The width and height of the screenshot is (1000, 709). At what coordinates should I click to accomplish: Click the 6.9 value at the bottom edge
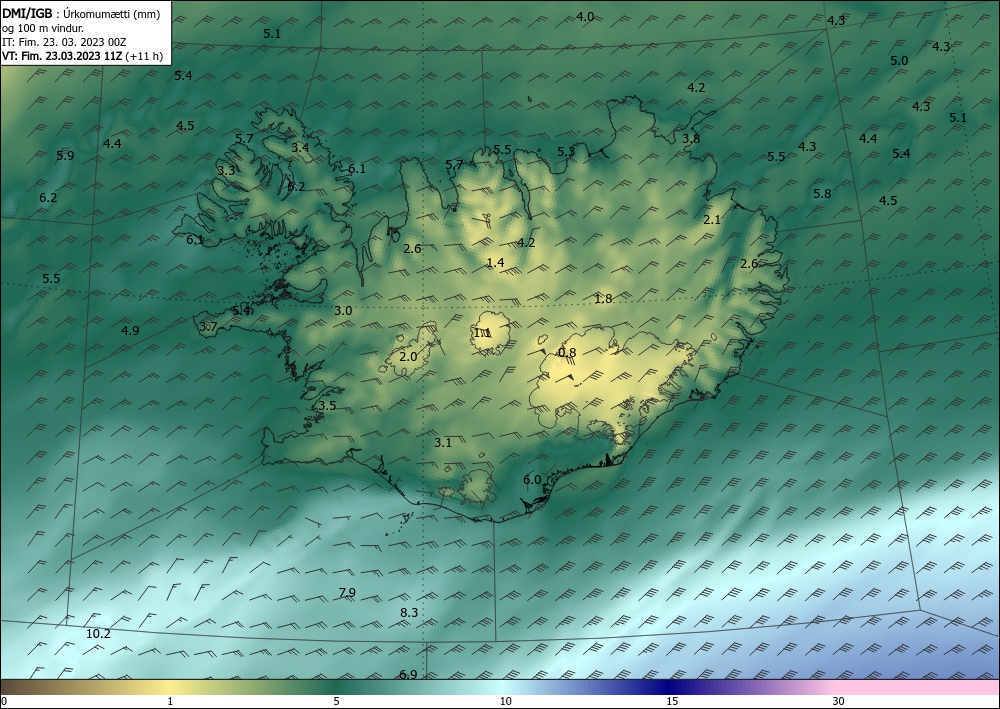[408, 674]
